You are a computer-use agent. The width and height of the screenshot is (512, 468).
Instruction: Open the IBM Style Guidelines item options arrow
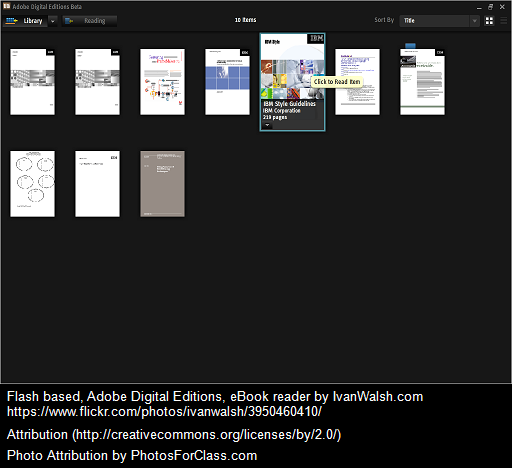click(267, 125)
